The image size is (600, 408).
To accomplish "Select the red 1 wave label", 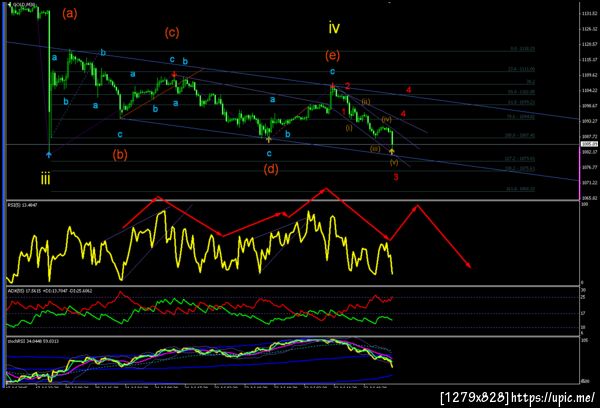I will [344, 111].
